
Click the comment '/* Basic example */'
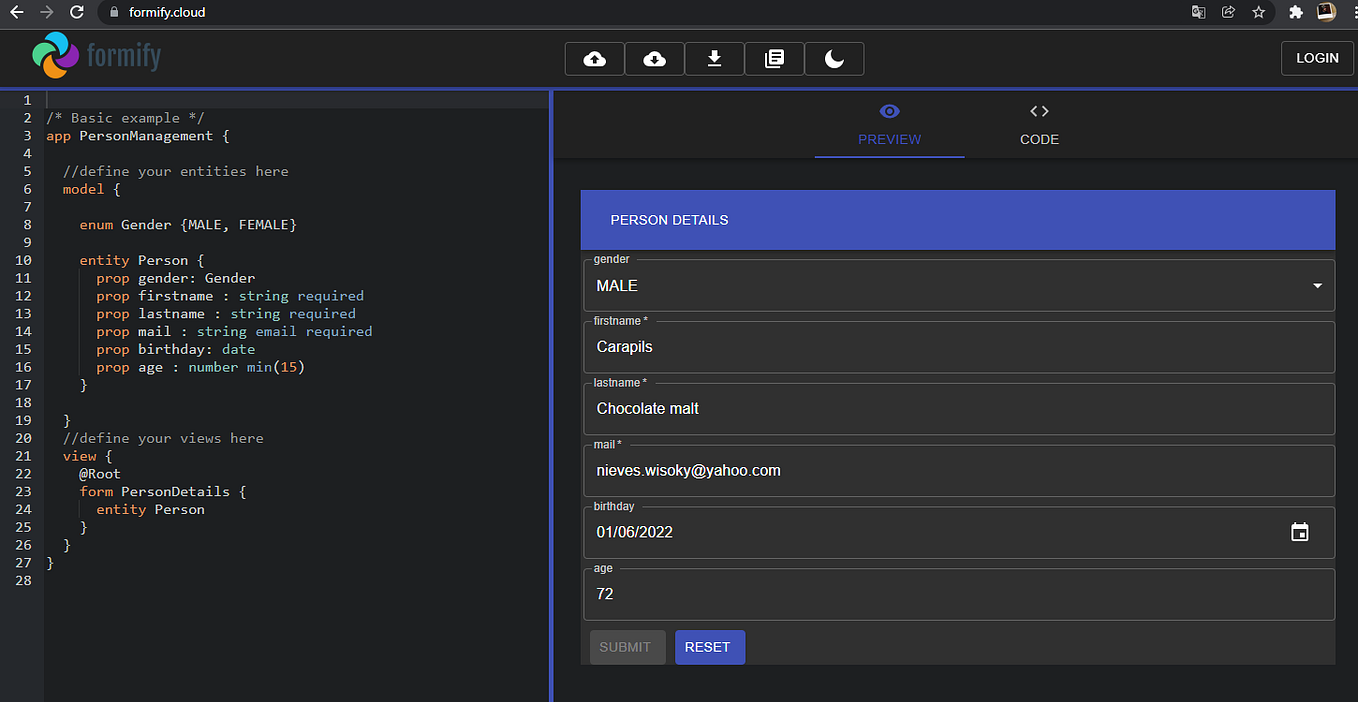click(125, 118)
